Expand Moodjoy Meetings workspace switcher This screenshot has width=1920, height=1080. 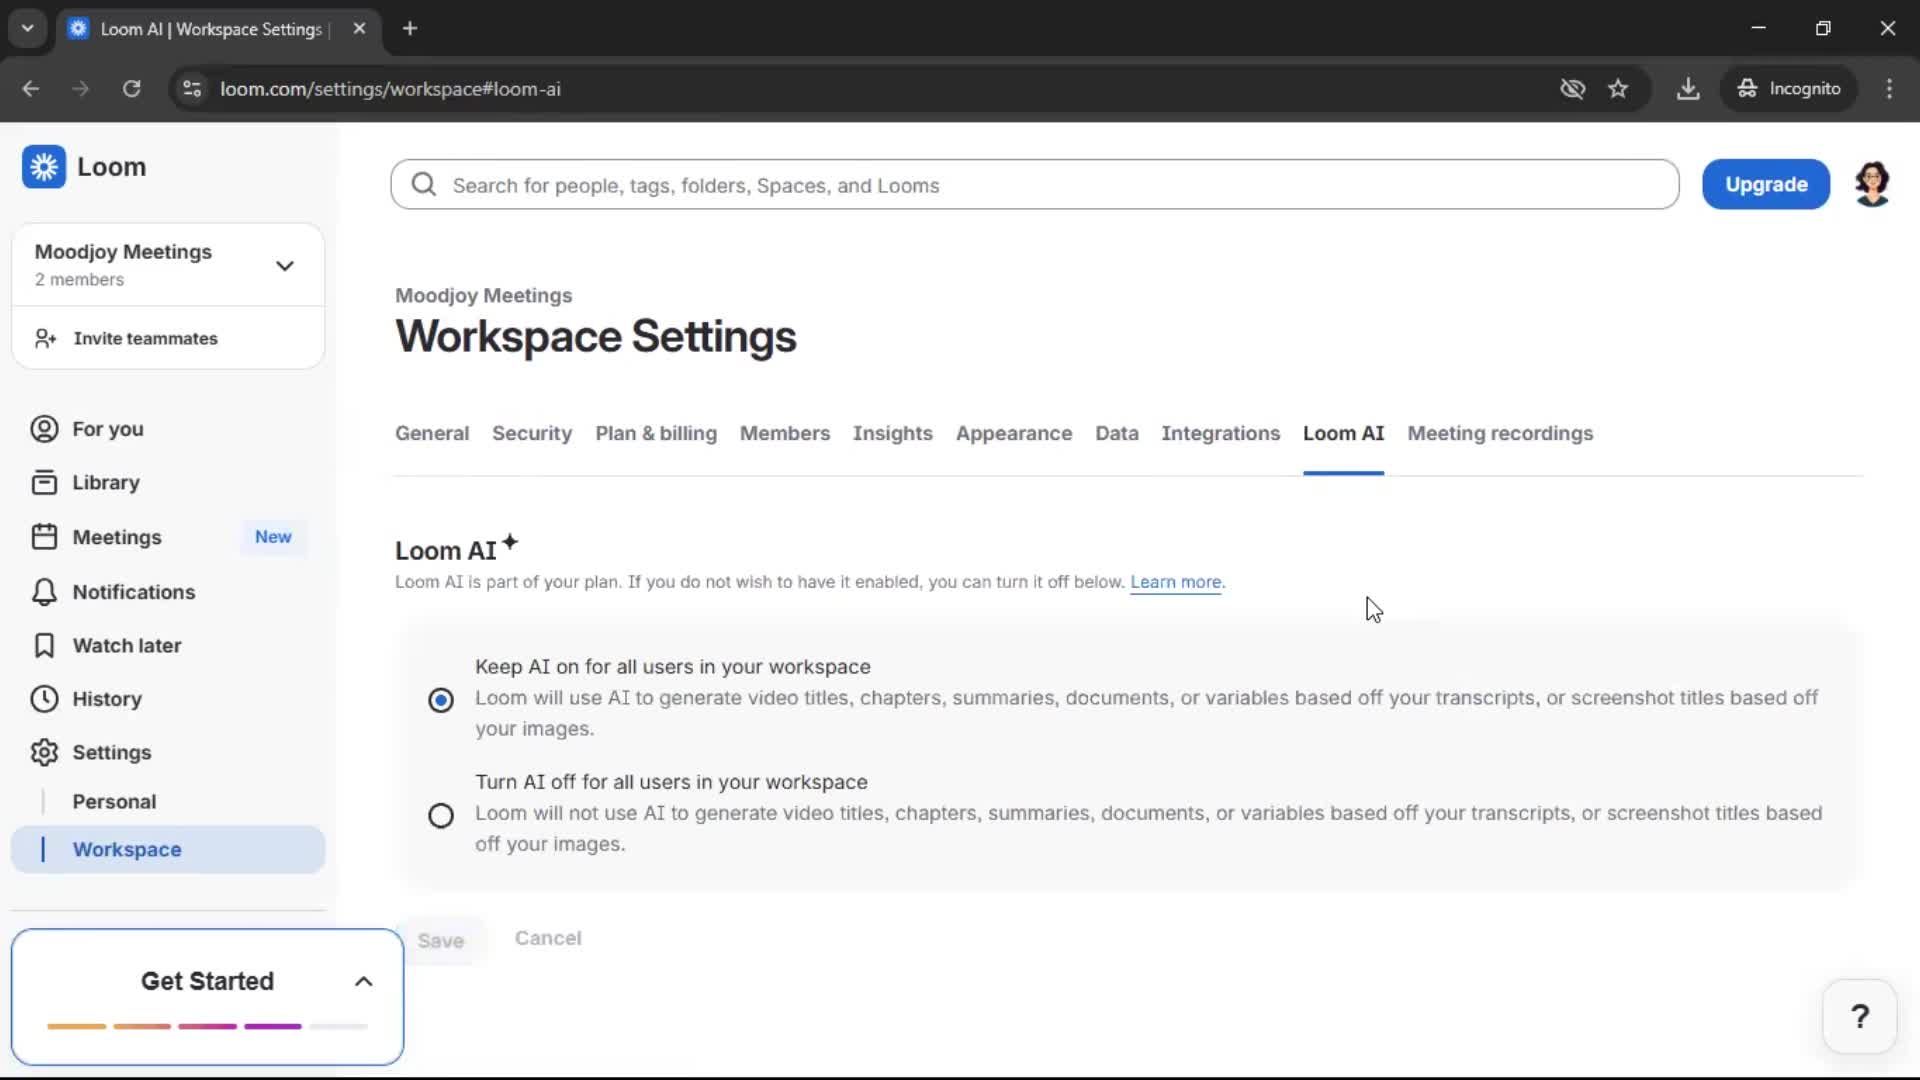[285, 266]
